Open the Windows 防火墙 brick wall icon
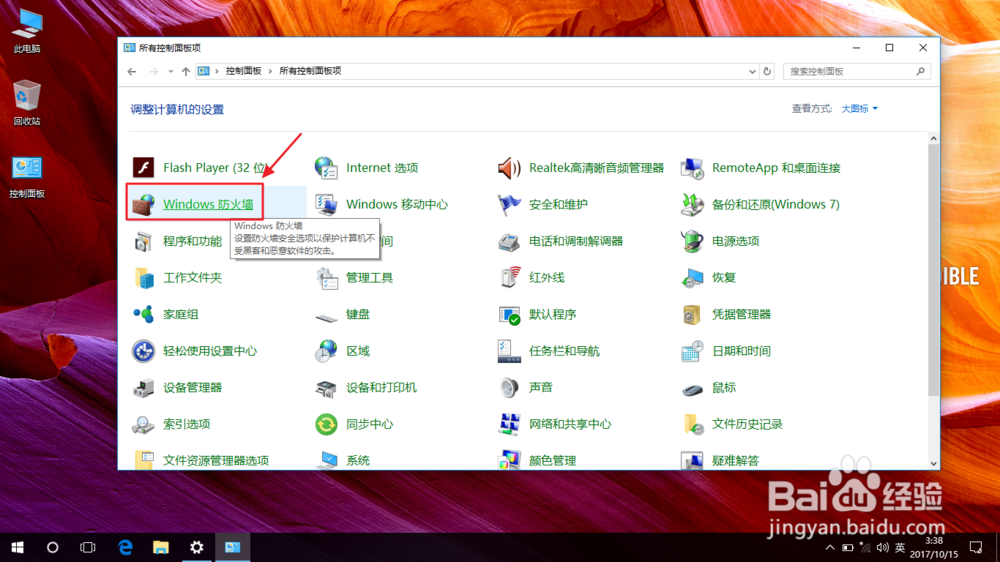 click(143, 204)
